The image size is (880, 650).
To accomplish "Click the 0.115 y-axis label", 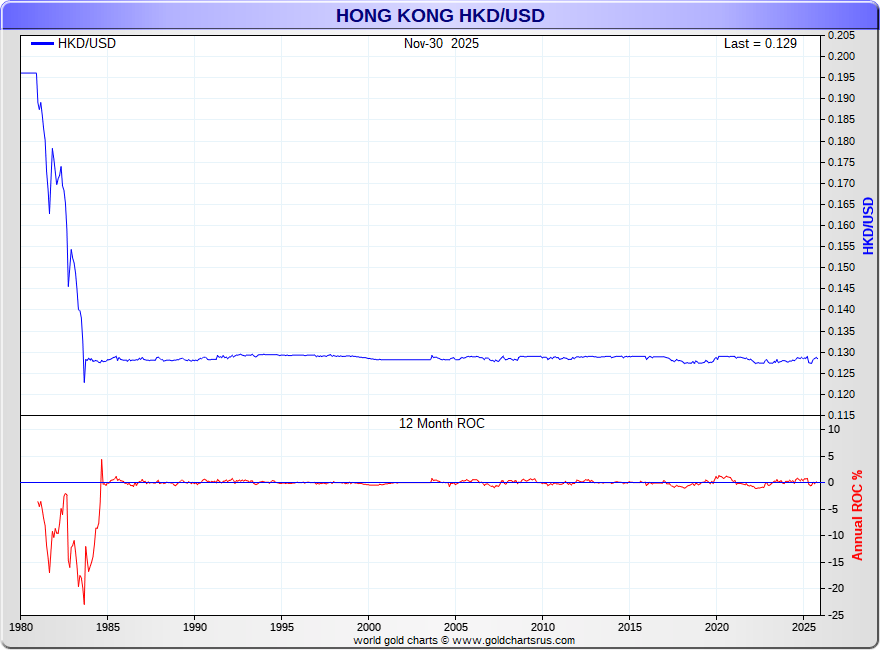I will [841, 415].
